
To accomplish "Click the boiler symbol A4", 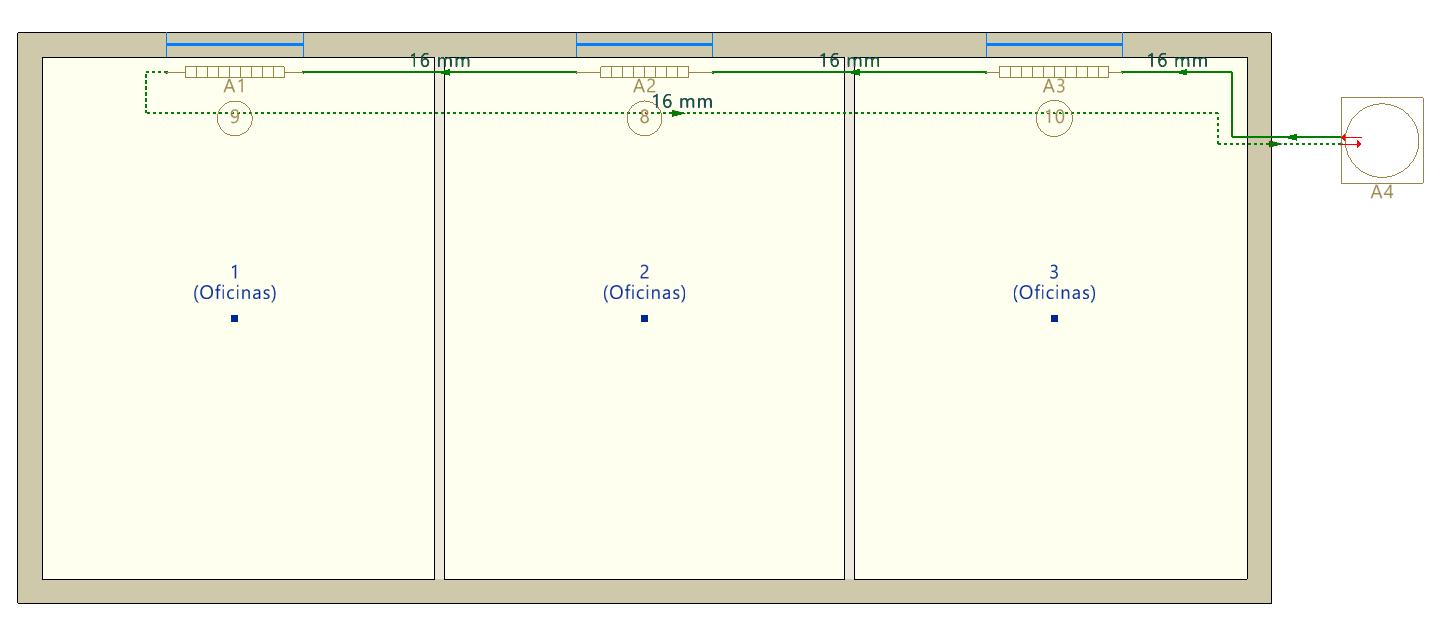I will click(x=1381, y=140).
